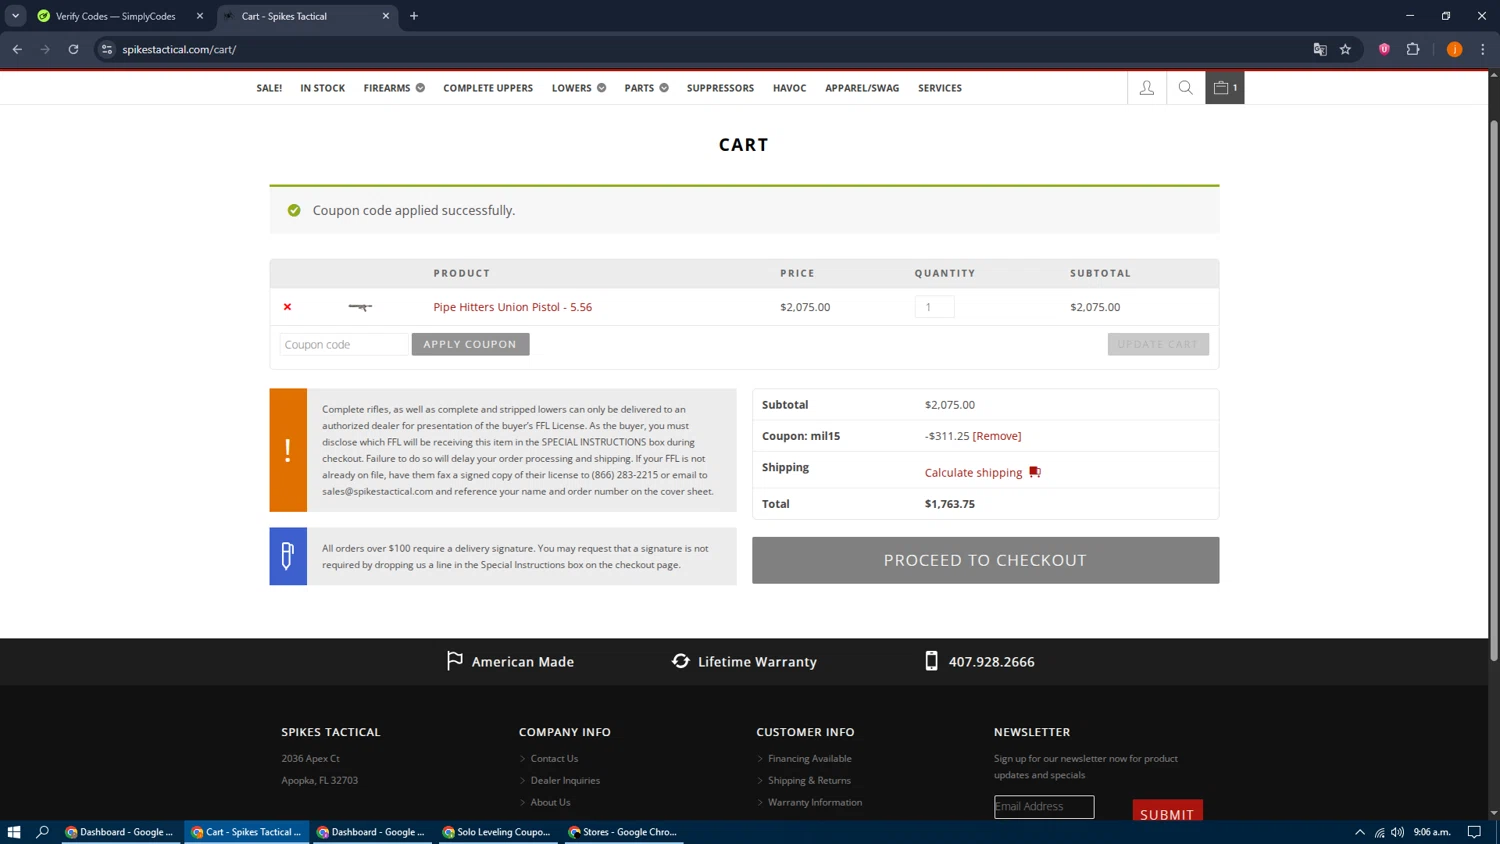Image resolution: width=1500 pixels, height=844 pixels.
Task: Click the pistol product thumbnail
Action: pos(360,307)
